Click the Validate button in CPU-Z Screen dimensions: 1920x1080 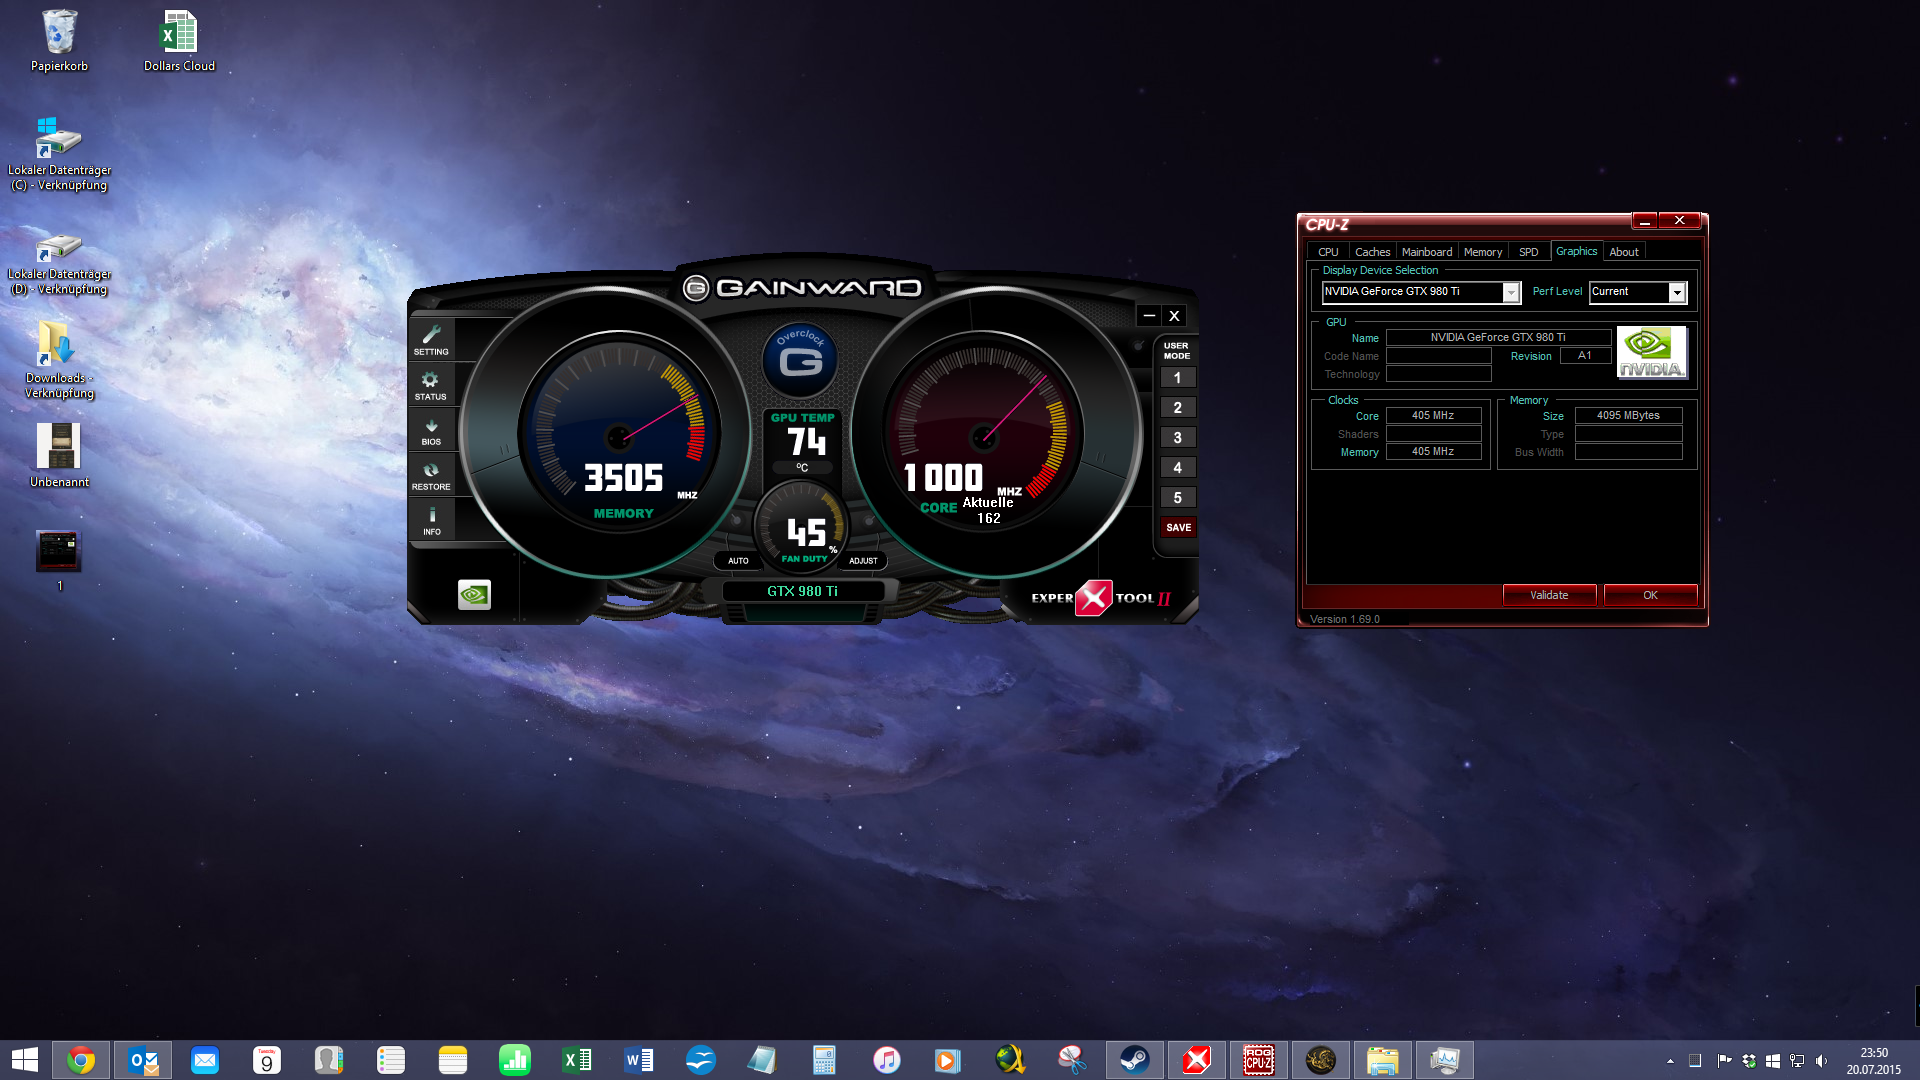[x=1549, y=595]
